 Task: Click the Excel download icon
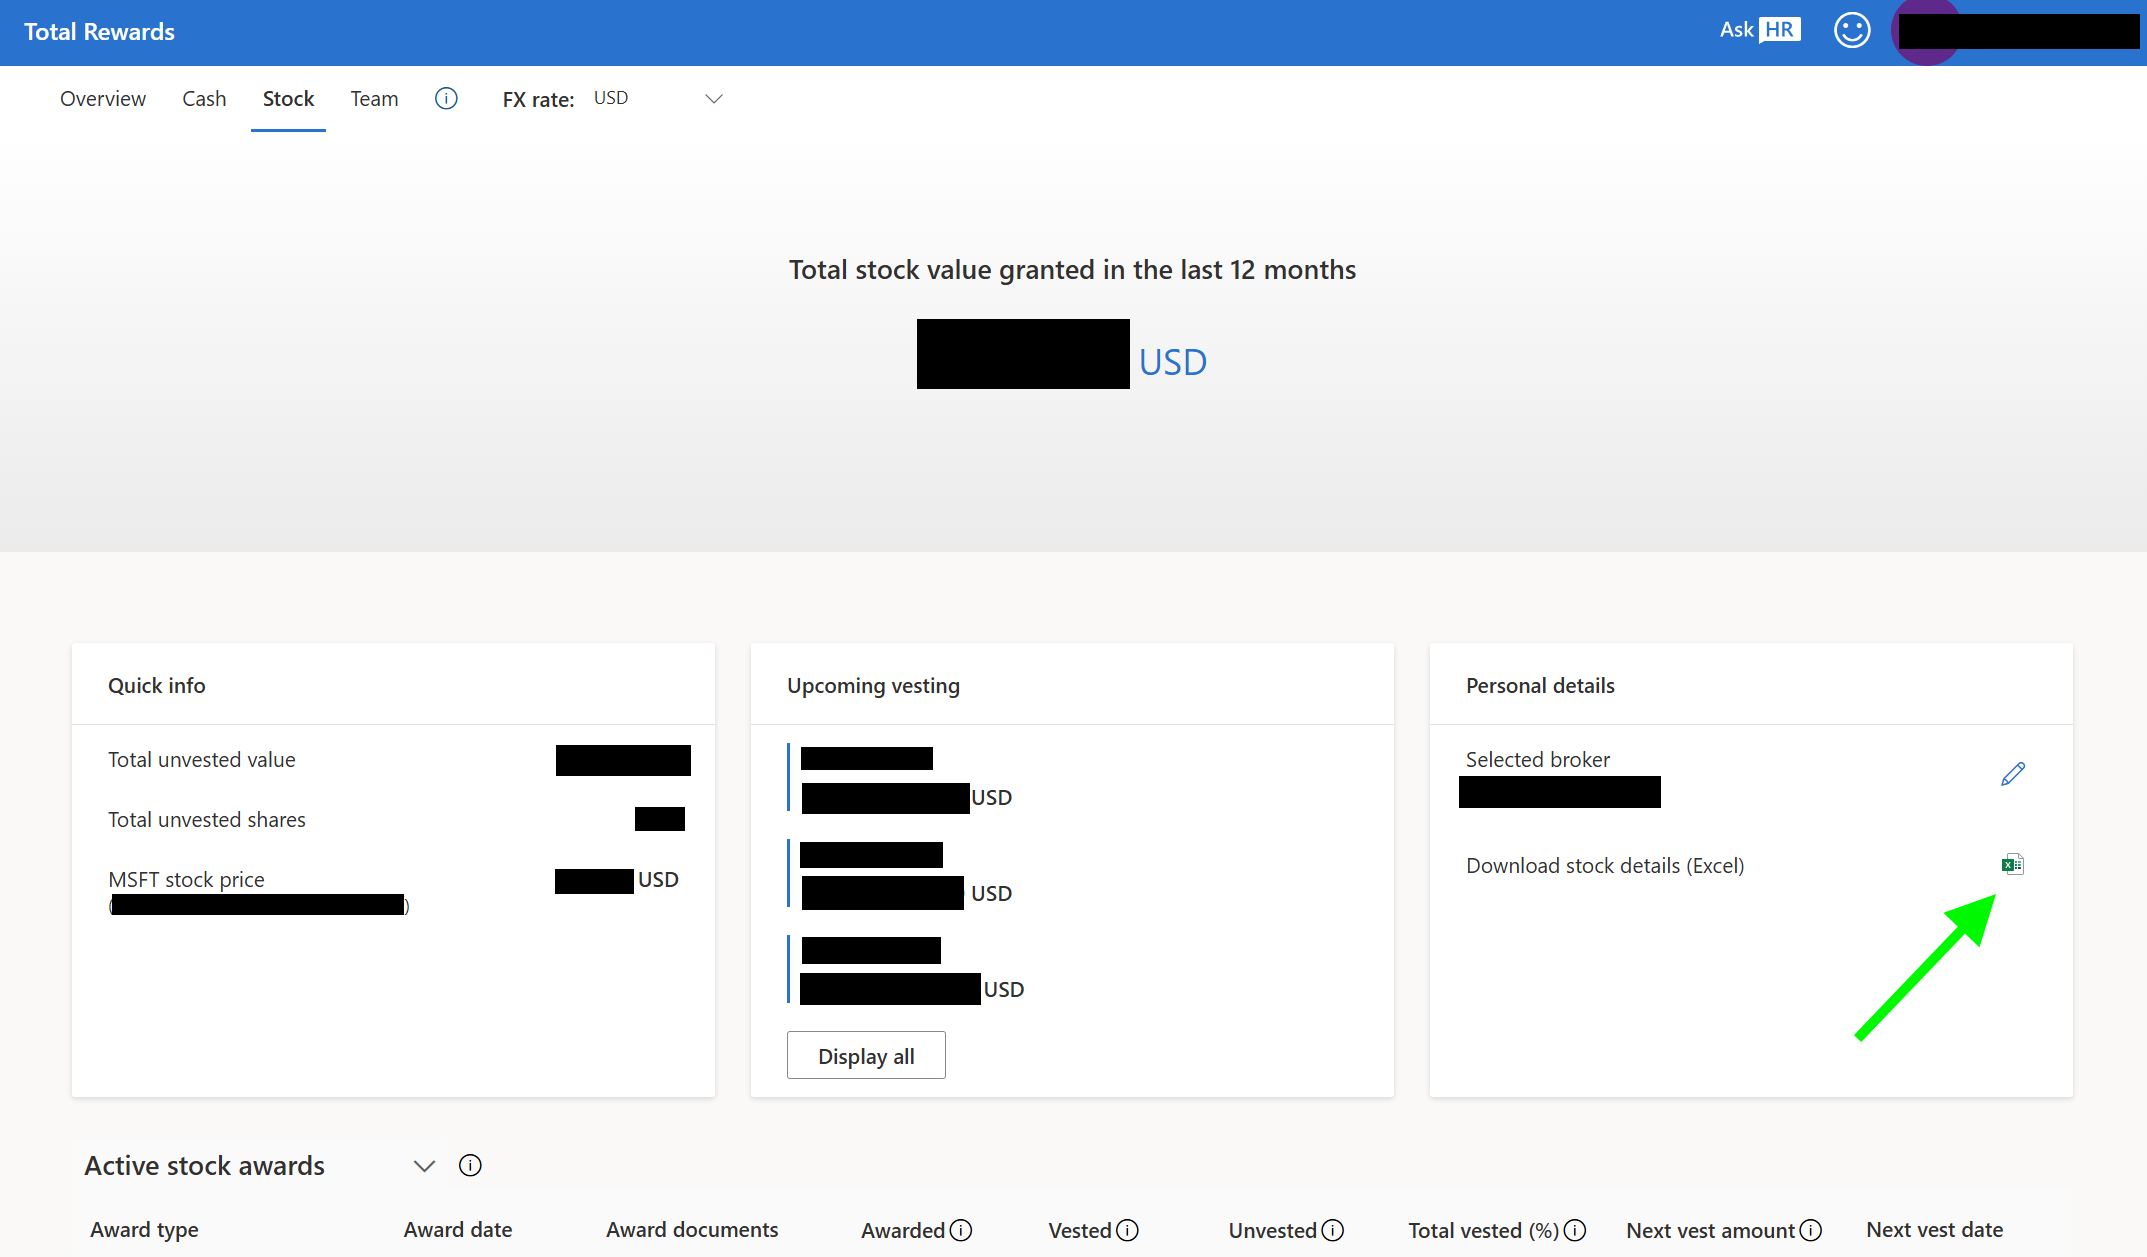[x=2012, y=865]
